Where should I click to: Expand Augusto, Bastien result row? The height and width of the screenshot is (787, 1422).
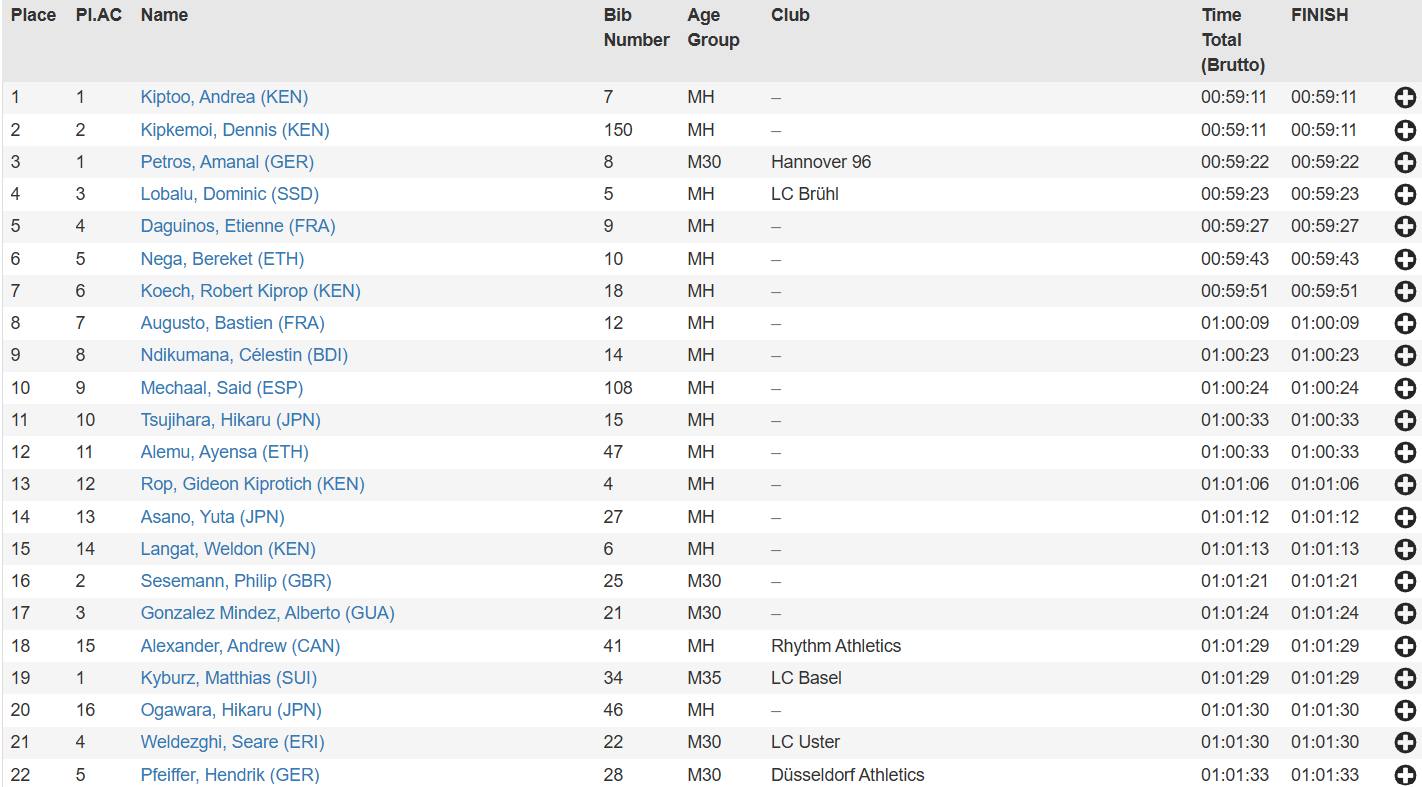1404,324
